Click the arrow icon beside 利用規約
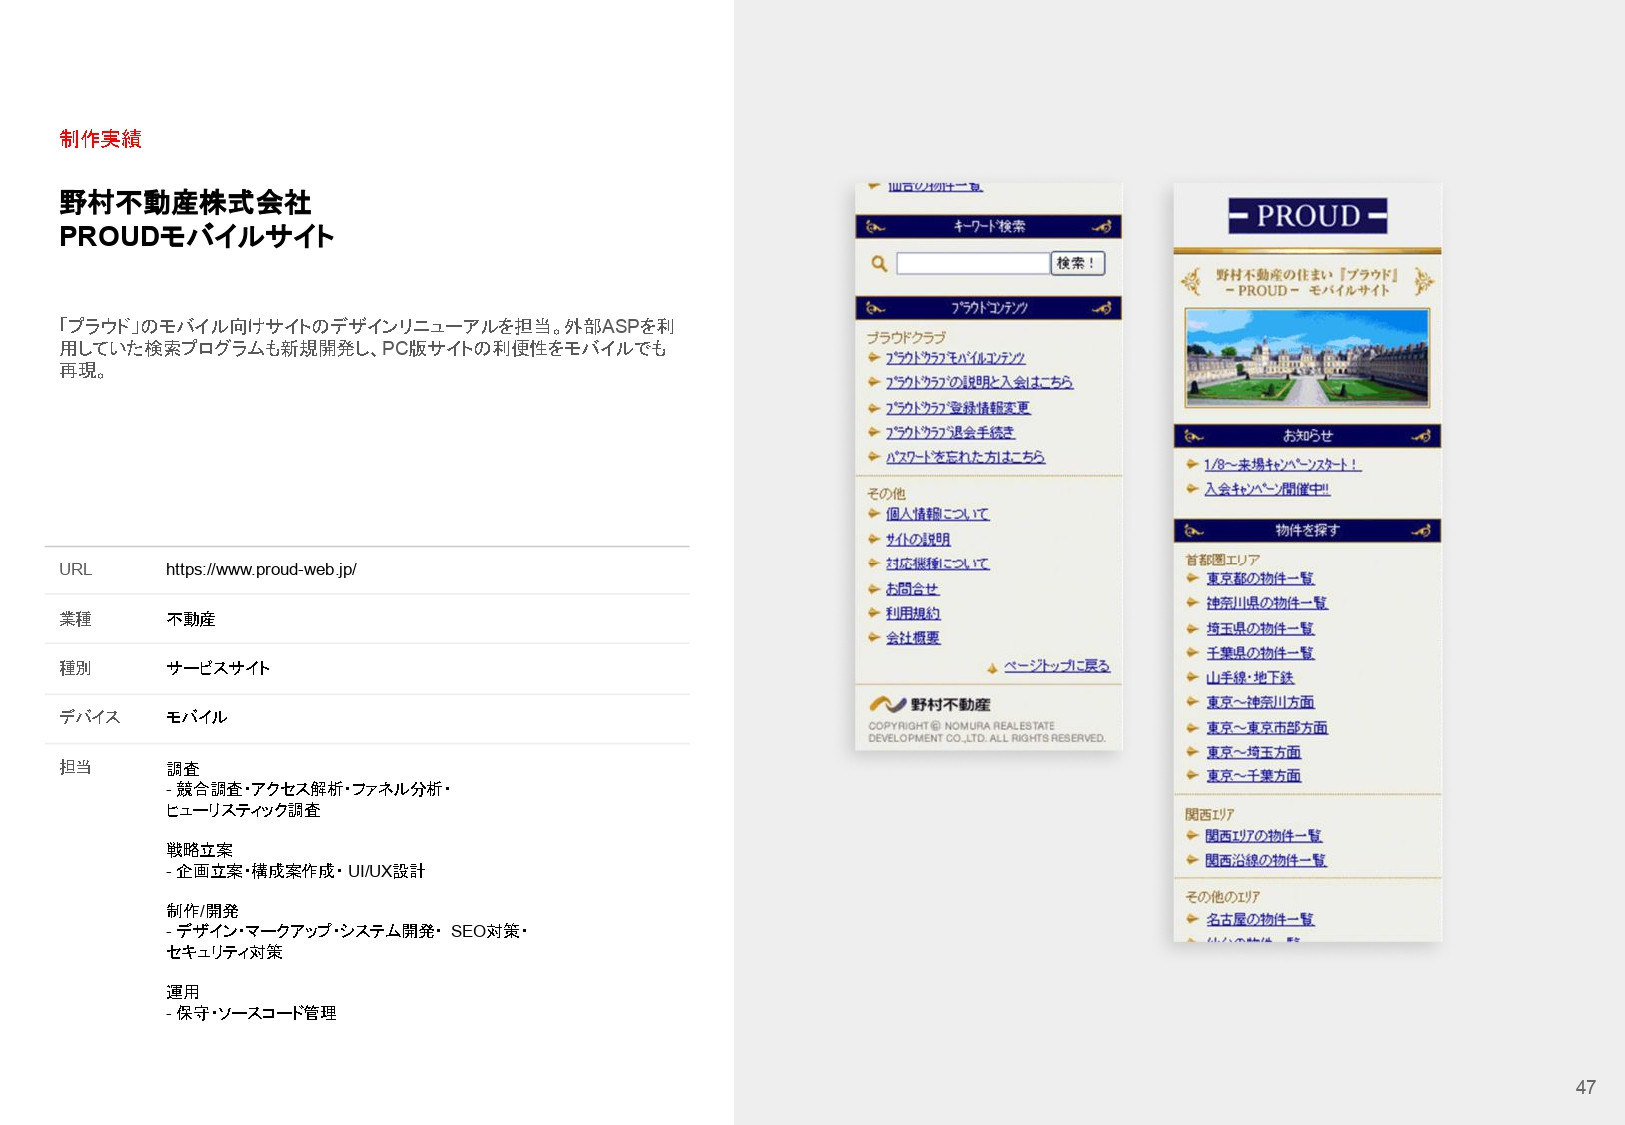The image size is (1625, 1125). [874, 613]
